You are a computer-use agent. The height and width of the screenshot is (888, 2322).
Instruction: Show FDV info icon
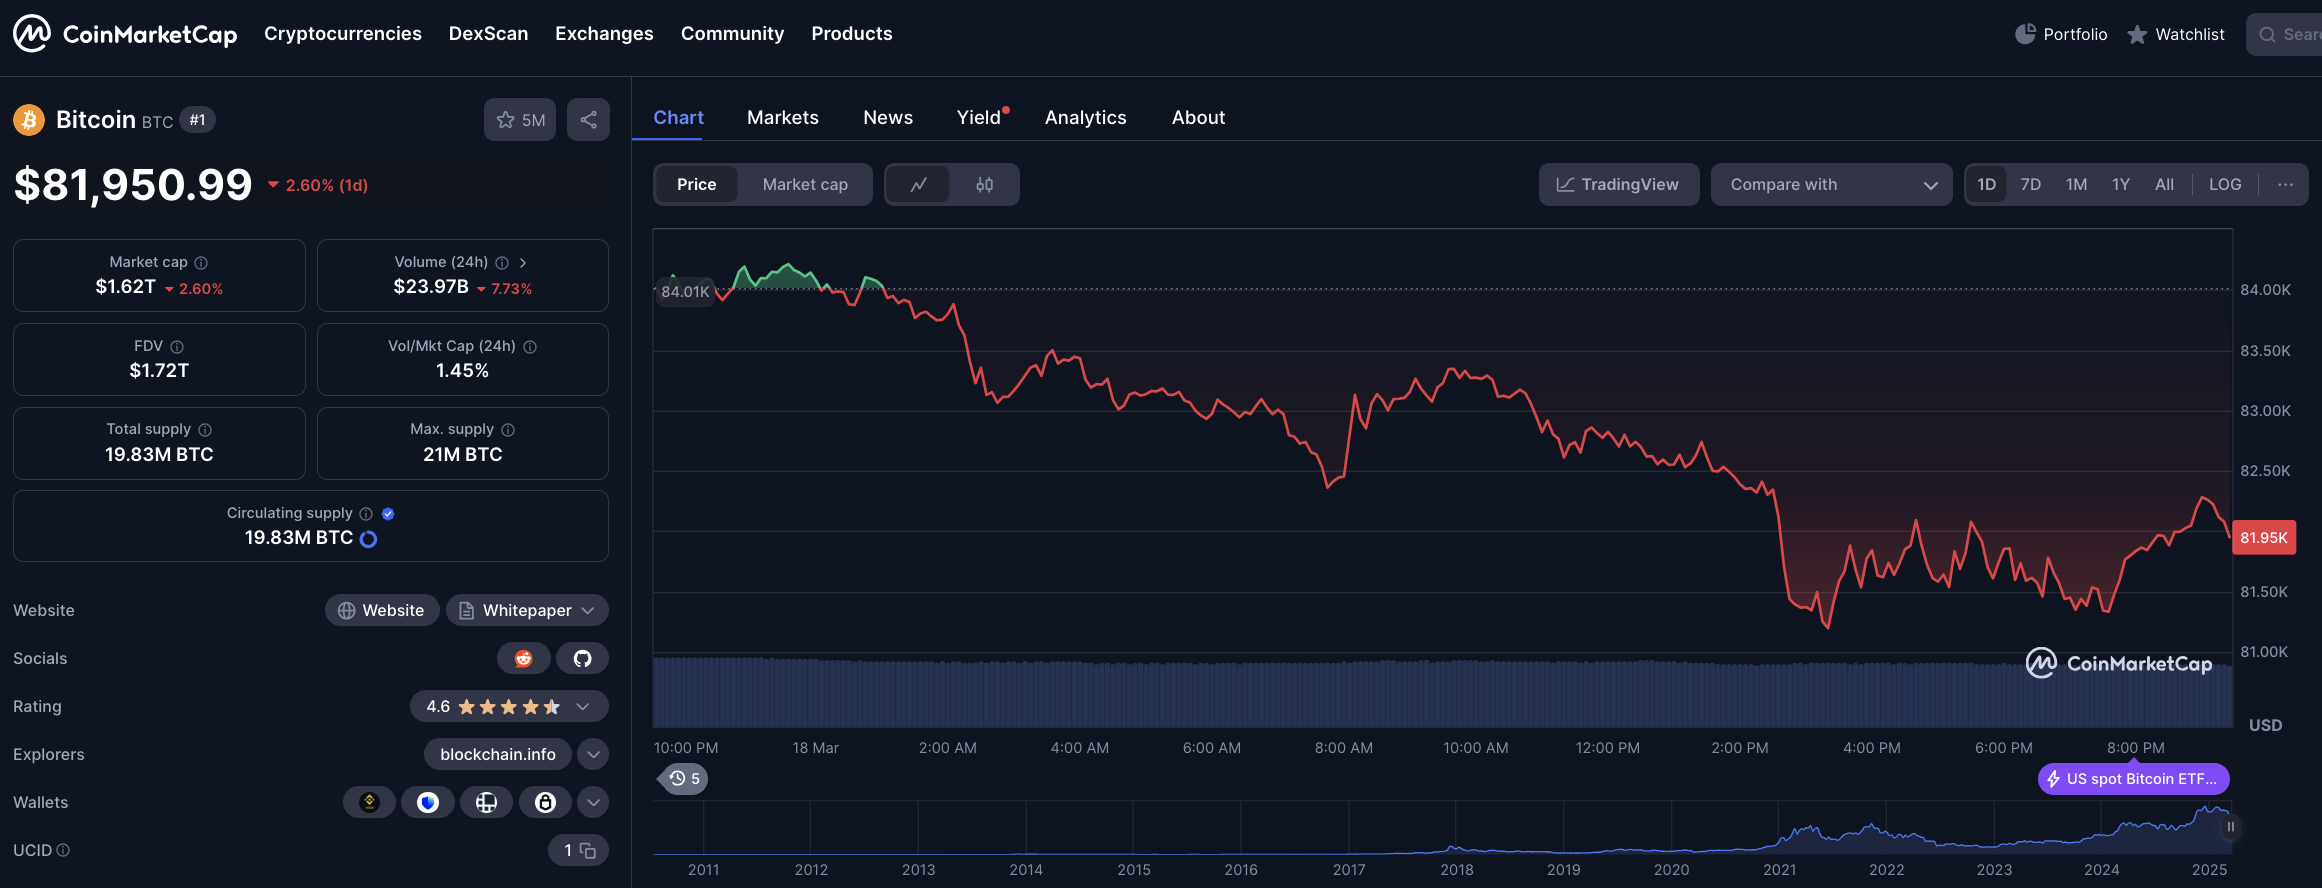pyautogui.click(x=177, y=347)
